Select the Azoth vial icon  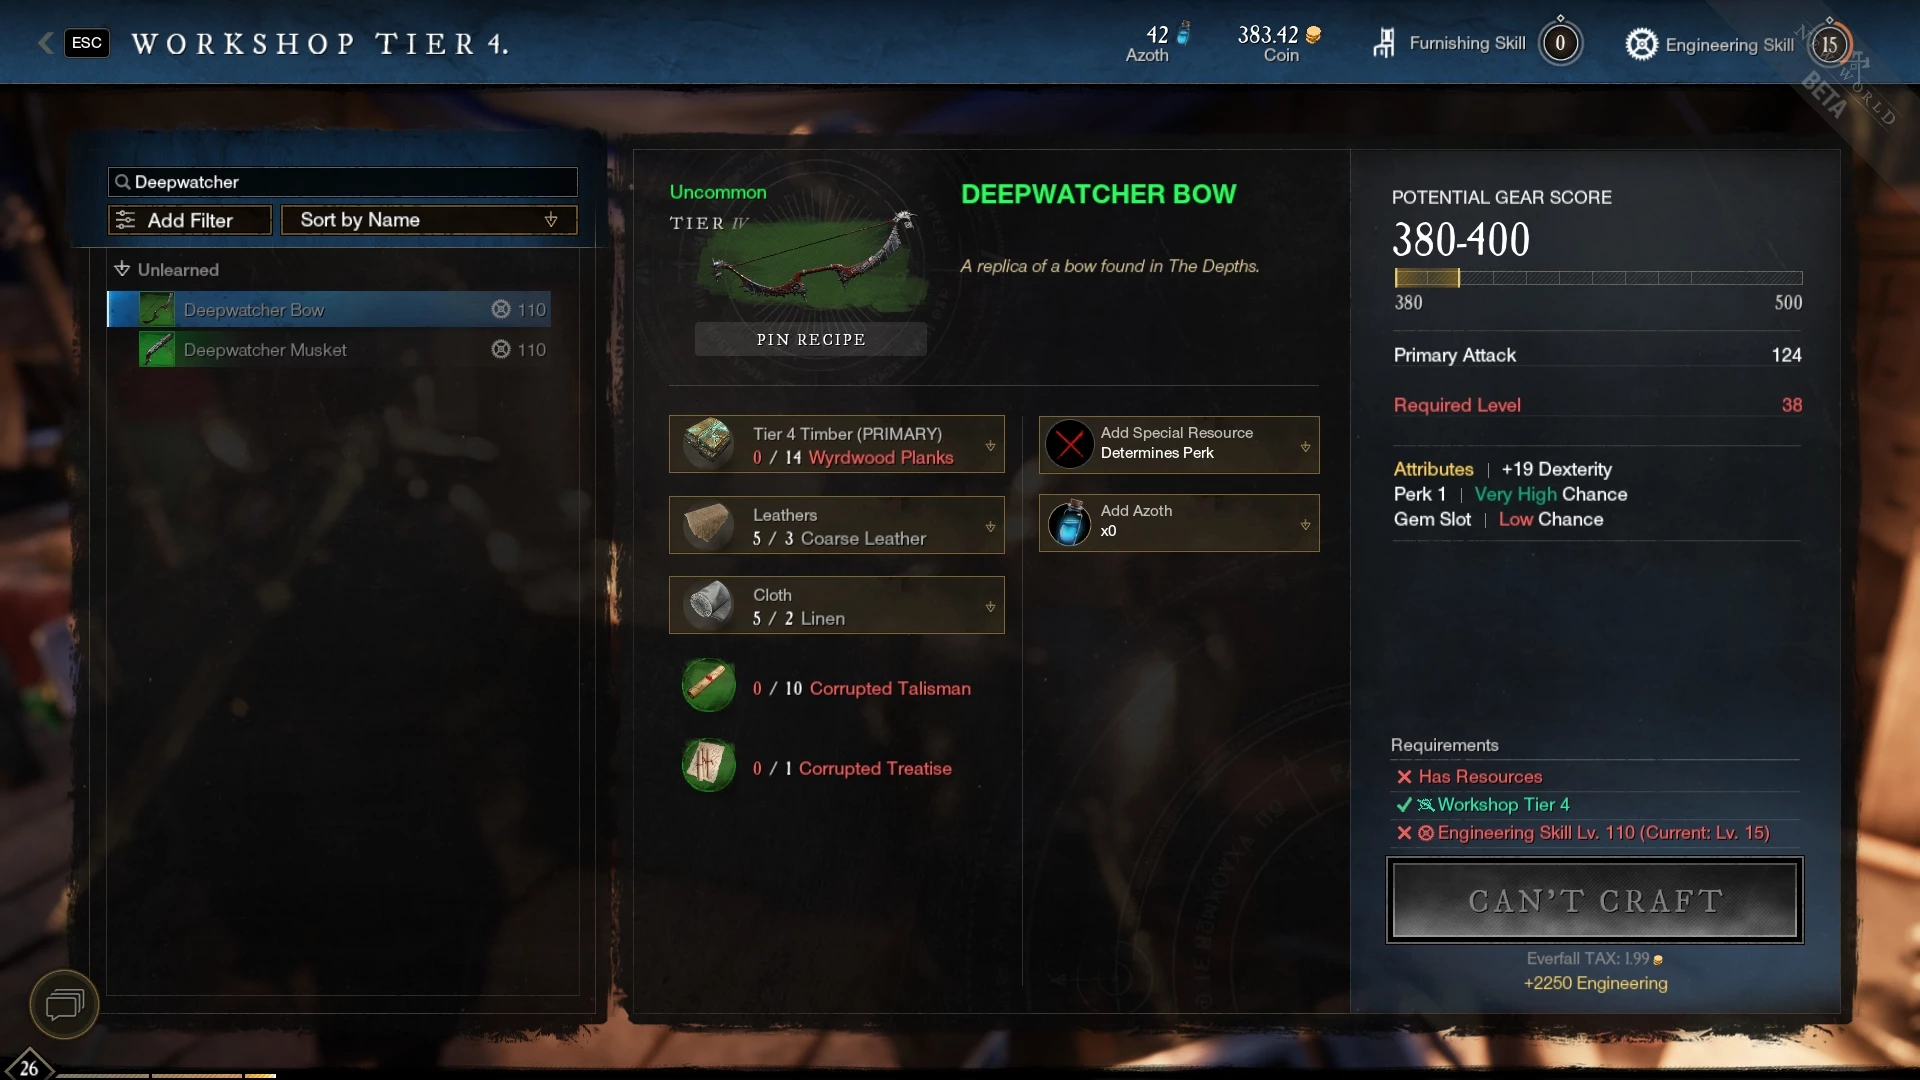click(x=1069, y=523)
